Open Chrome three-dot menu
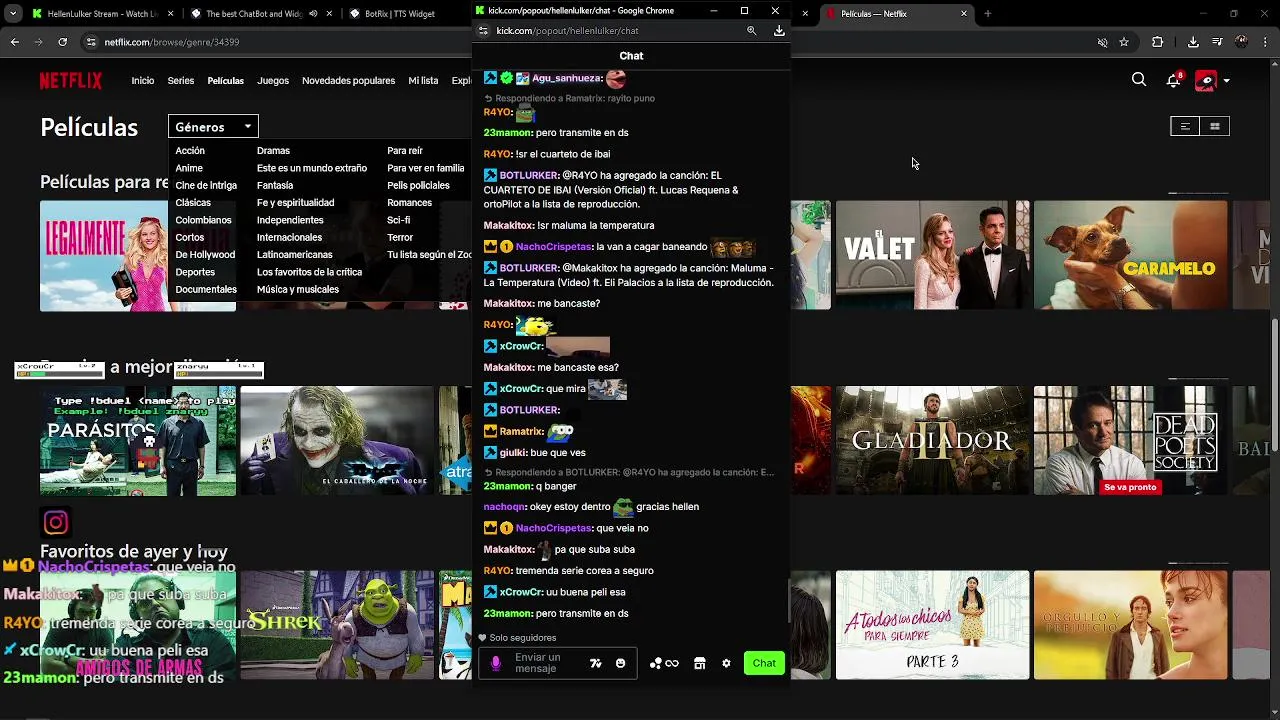This screenshot has width=1280, height=720. [x=1265, y=42]
